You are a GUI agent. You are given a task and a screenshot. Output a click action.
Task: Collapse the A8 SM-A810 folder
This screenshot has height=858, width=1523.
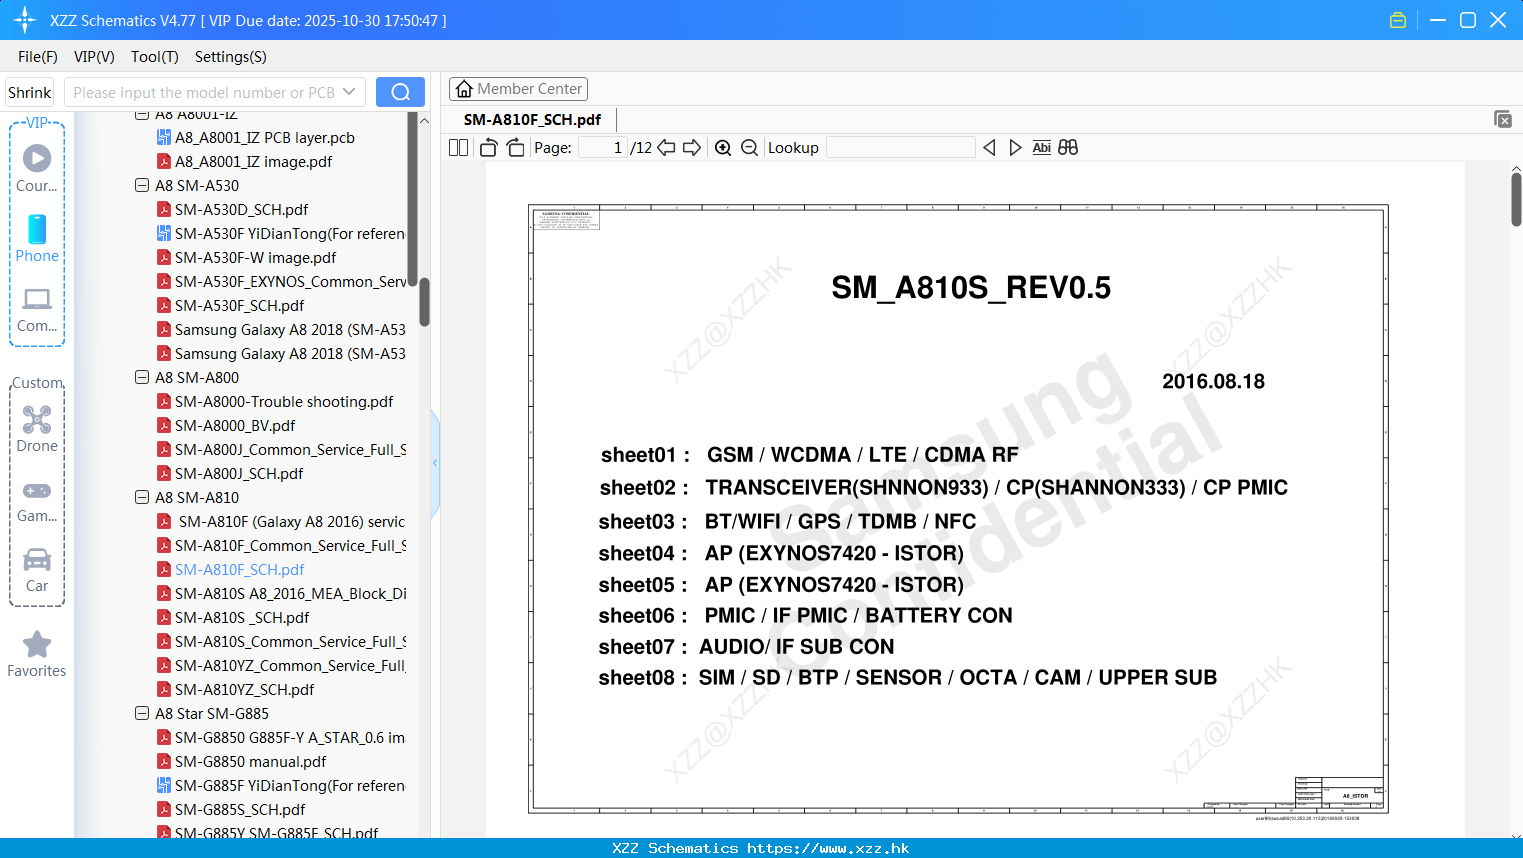click(x=142, y=497)
